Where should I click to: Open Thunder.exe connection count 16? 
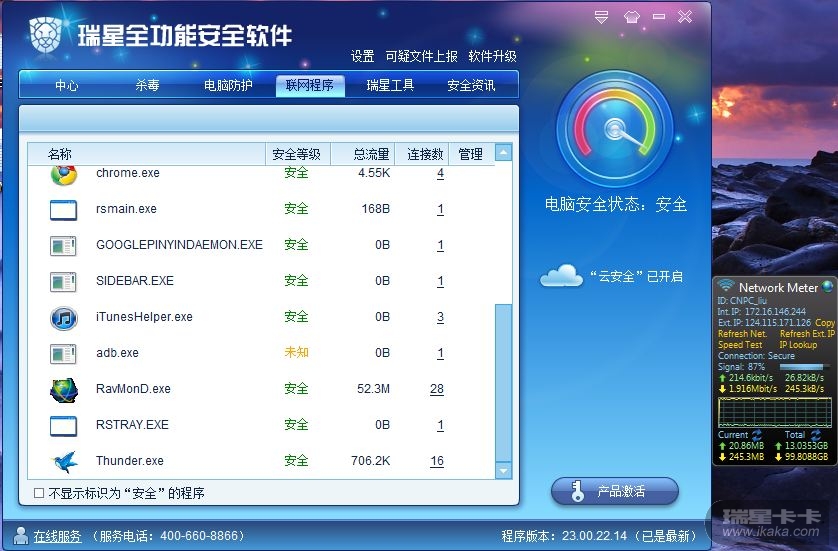(x=437, y=461)
